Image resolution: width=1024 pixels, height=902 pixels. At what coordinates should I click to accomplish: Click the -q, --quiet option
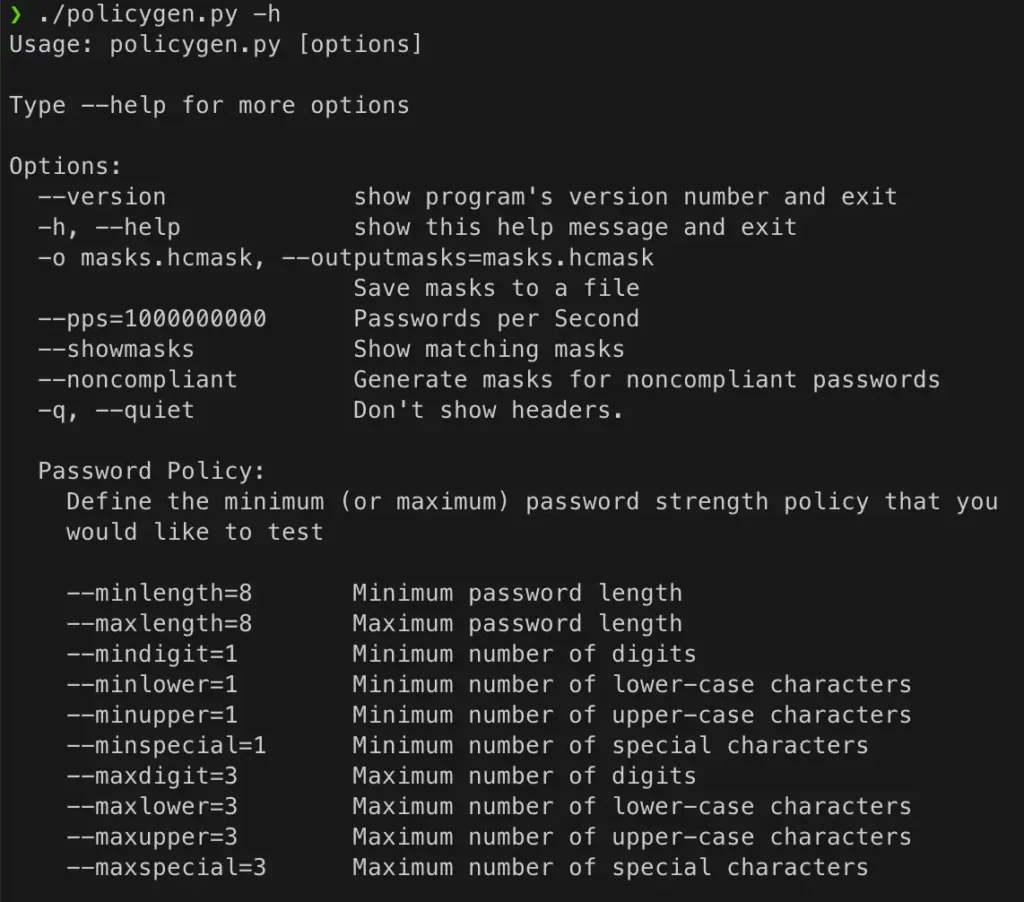[x=116, y=410]
